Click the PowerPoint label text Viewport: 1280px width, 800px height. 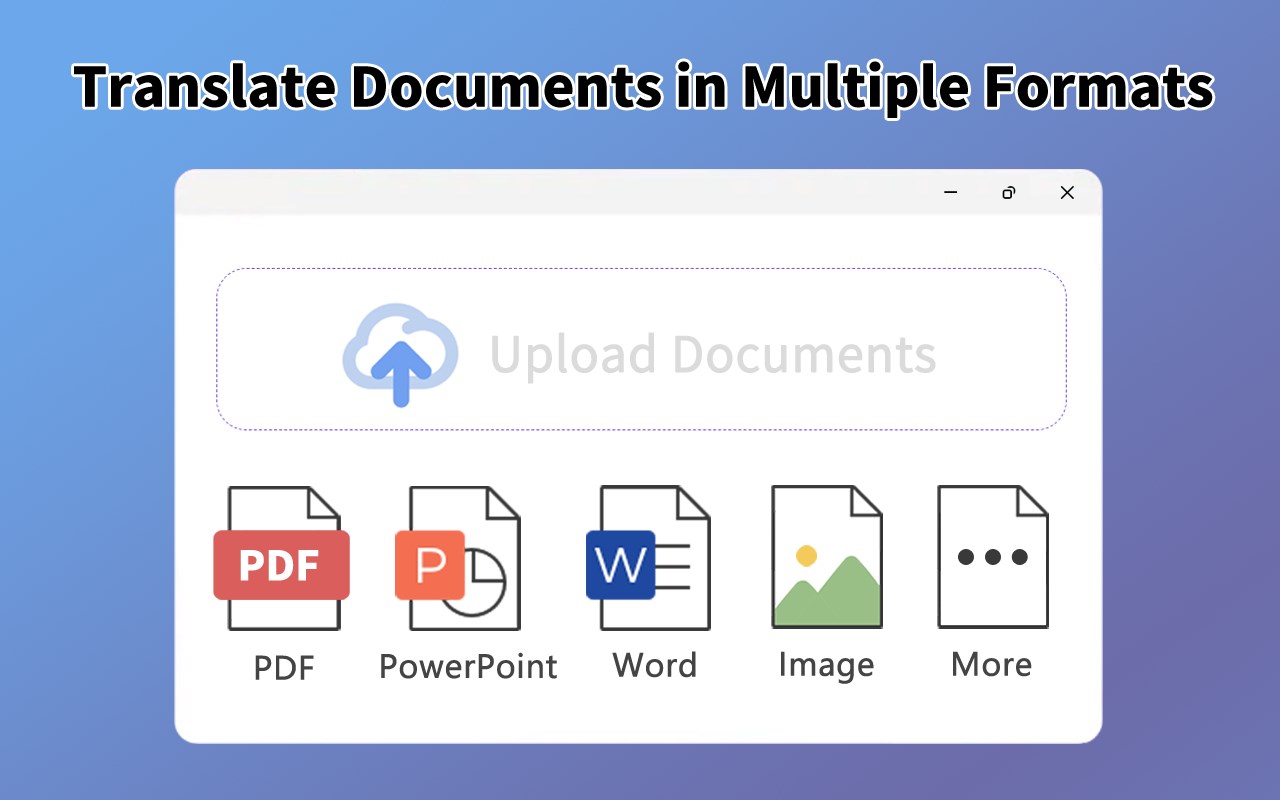tap(468, 667)
